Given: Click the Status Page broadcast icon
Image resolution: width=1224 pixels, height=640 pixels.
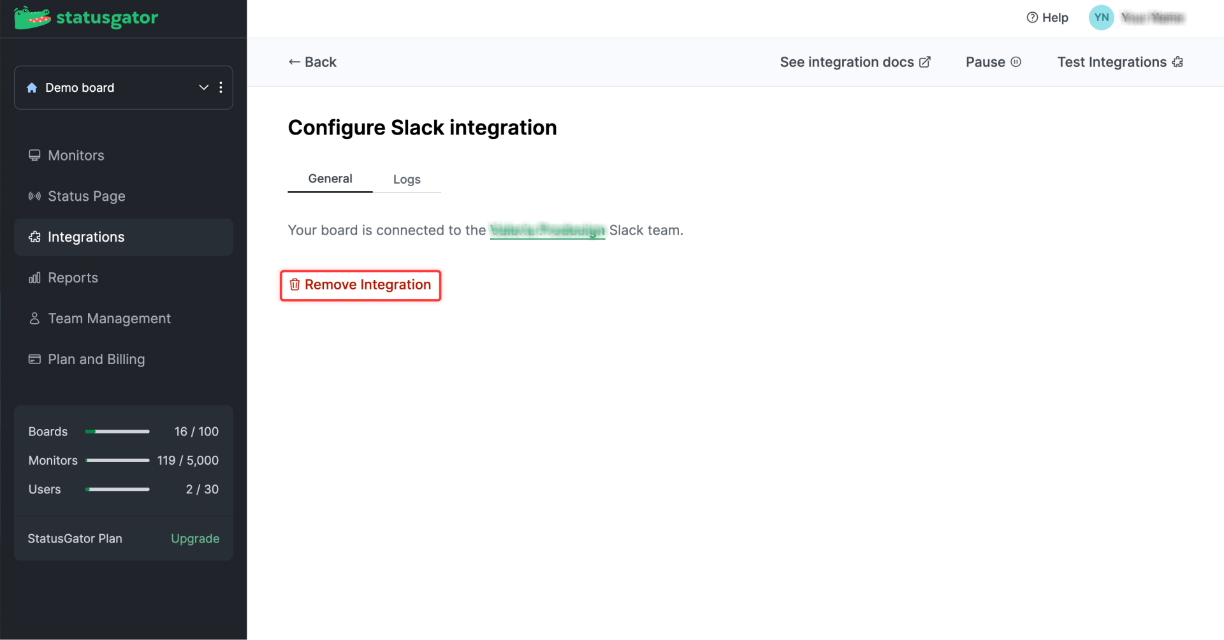Looking at the screenshot, I should (x=35, y=196).
